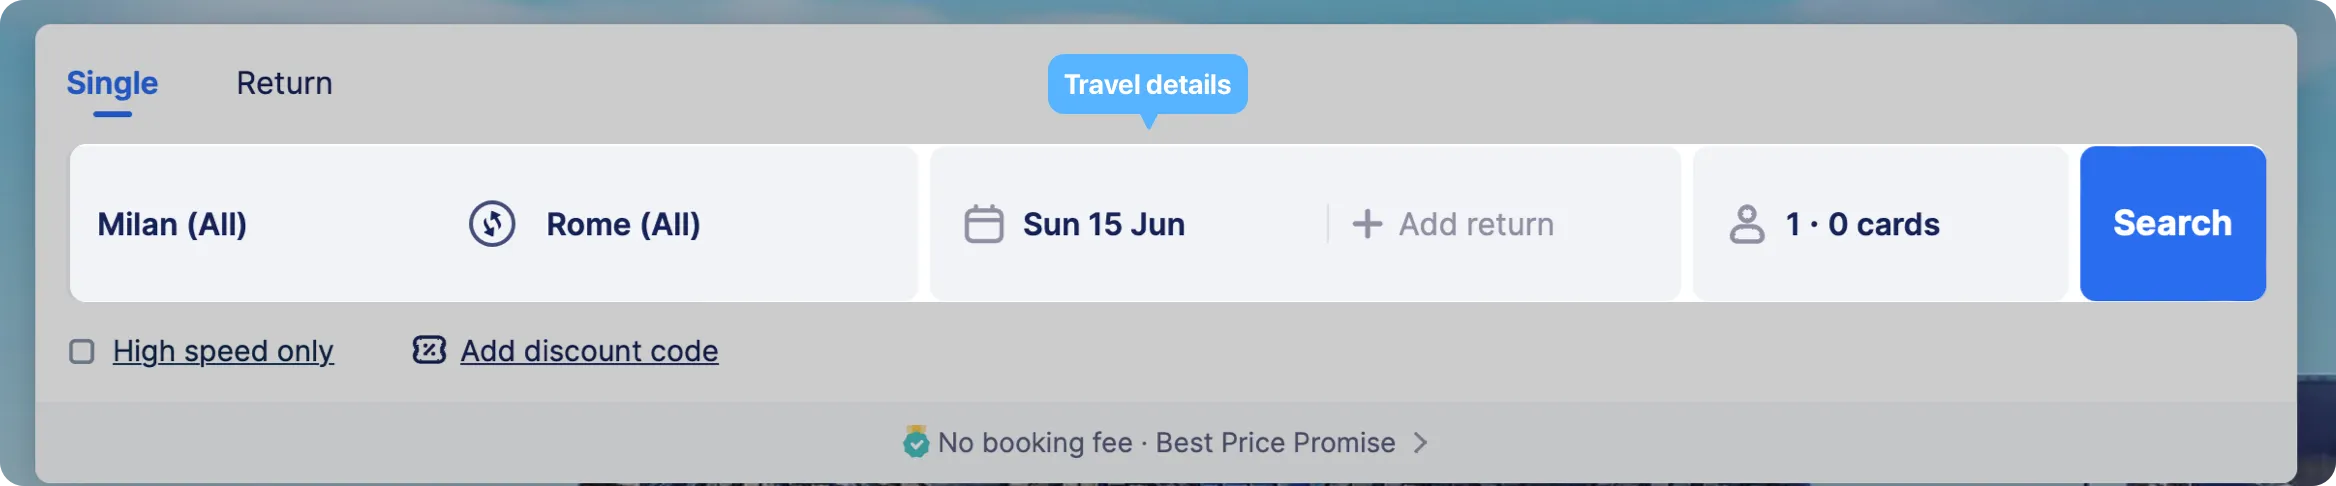Click the plus icon for Add return
Viewport: 2336px width, 486px height.
coord(1367,224)
